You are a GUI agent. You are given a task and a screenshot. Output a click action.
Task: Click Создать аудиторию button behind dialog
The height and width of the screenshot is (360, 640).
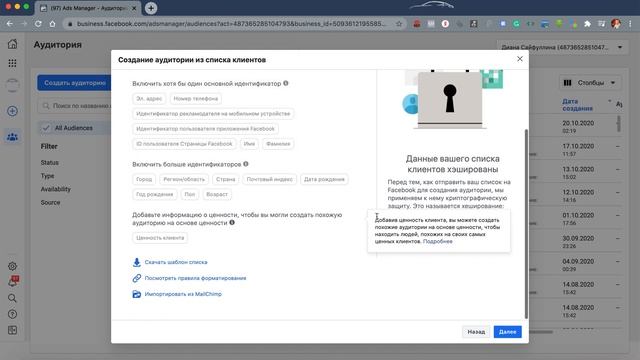click(75, 83)
